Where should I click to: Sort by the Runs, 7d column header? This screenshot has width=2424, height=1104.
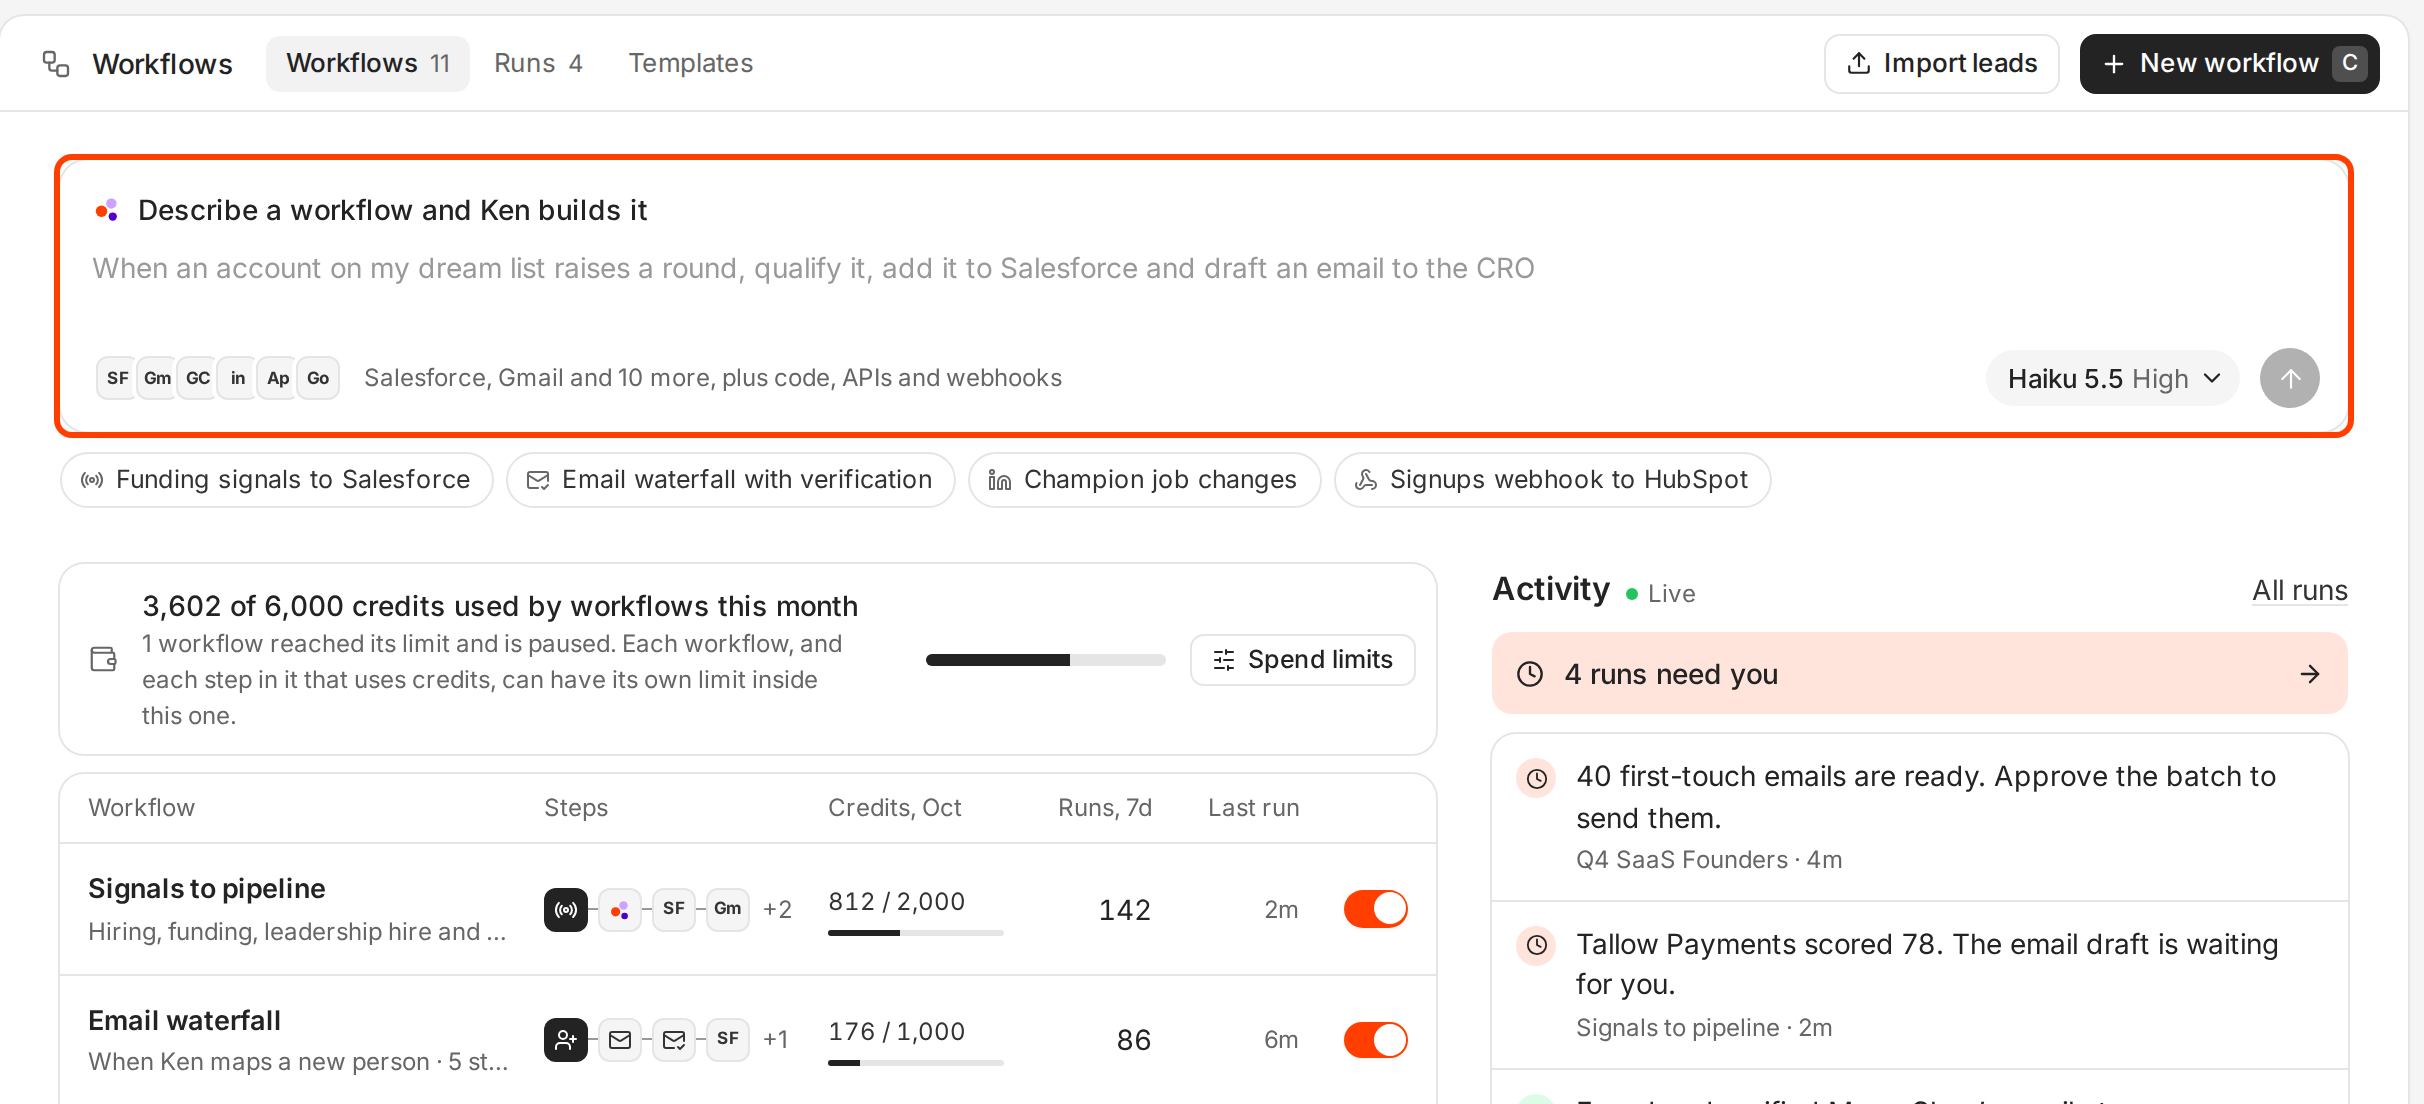(x=1104, y=807)
